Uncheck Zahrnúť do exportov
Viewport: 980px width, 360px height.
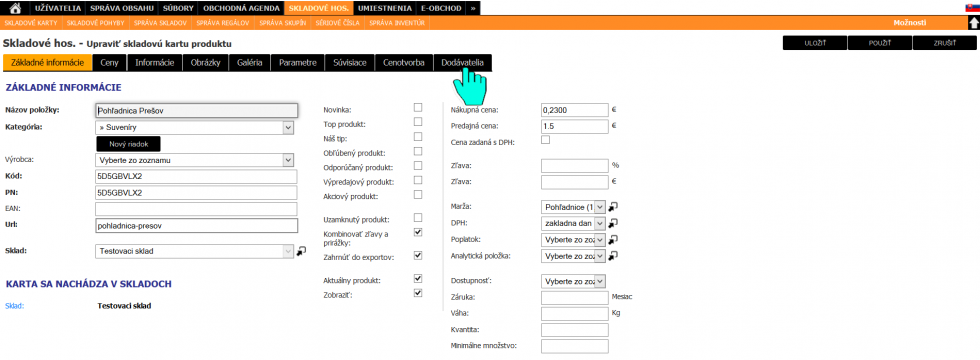coord(418,256)
